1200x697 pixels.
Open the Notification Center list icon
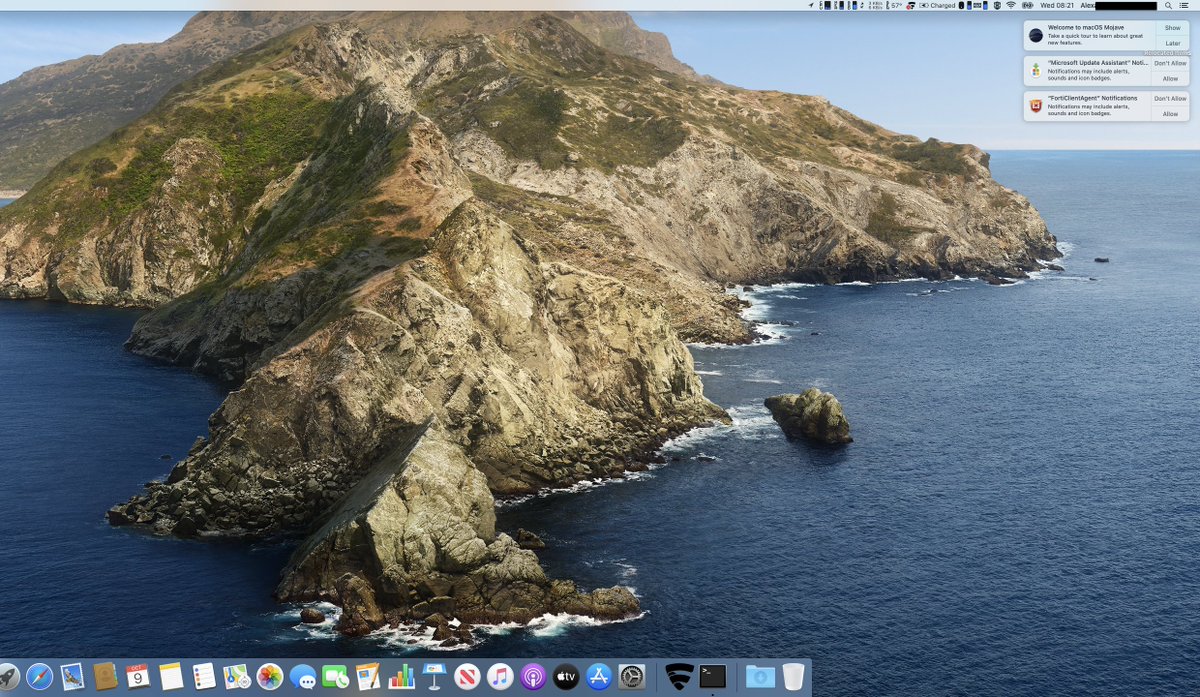pos(1184,5)
